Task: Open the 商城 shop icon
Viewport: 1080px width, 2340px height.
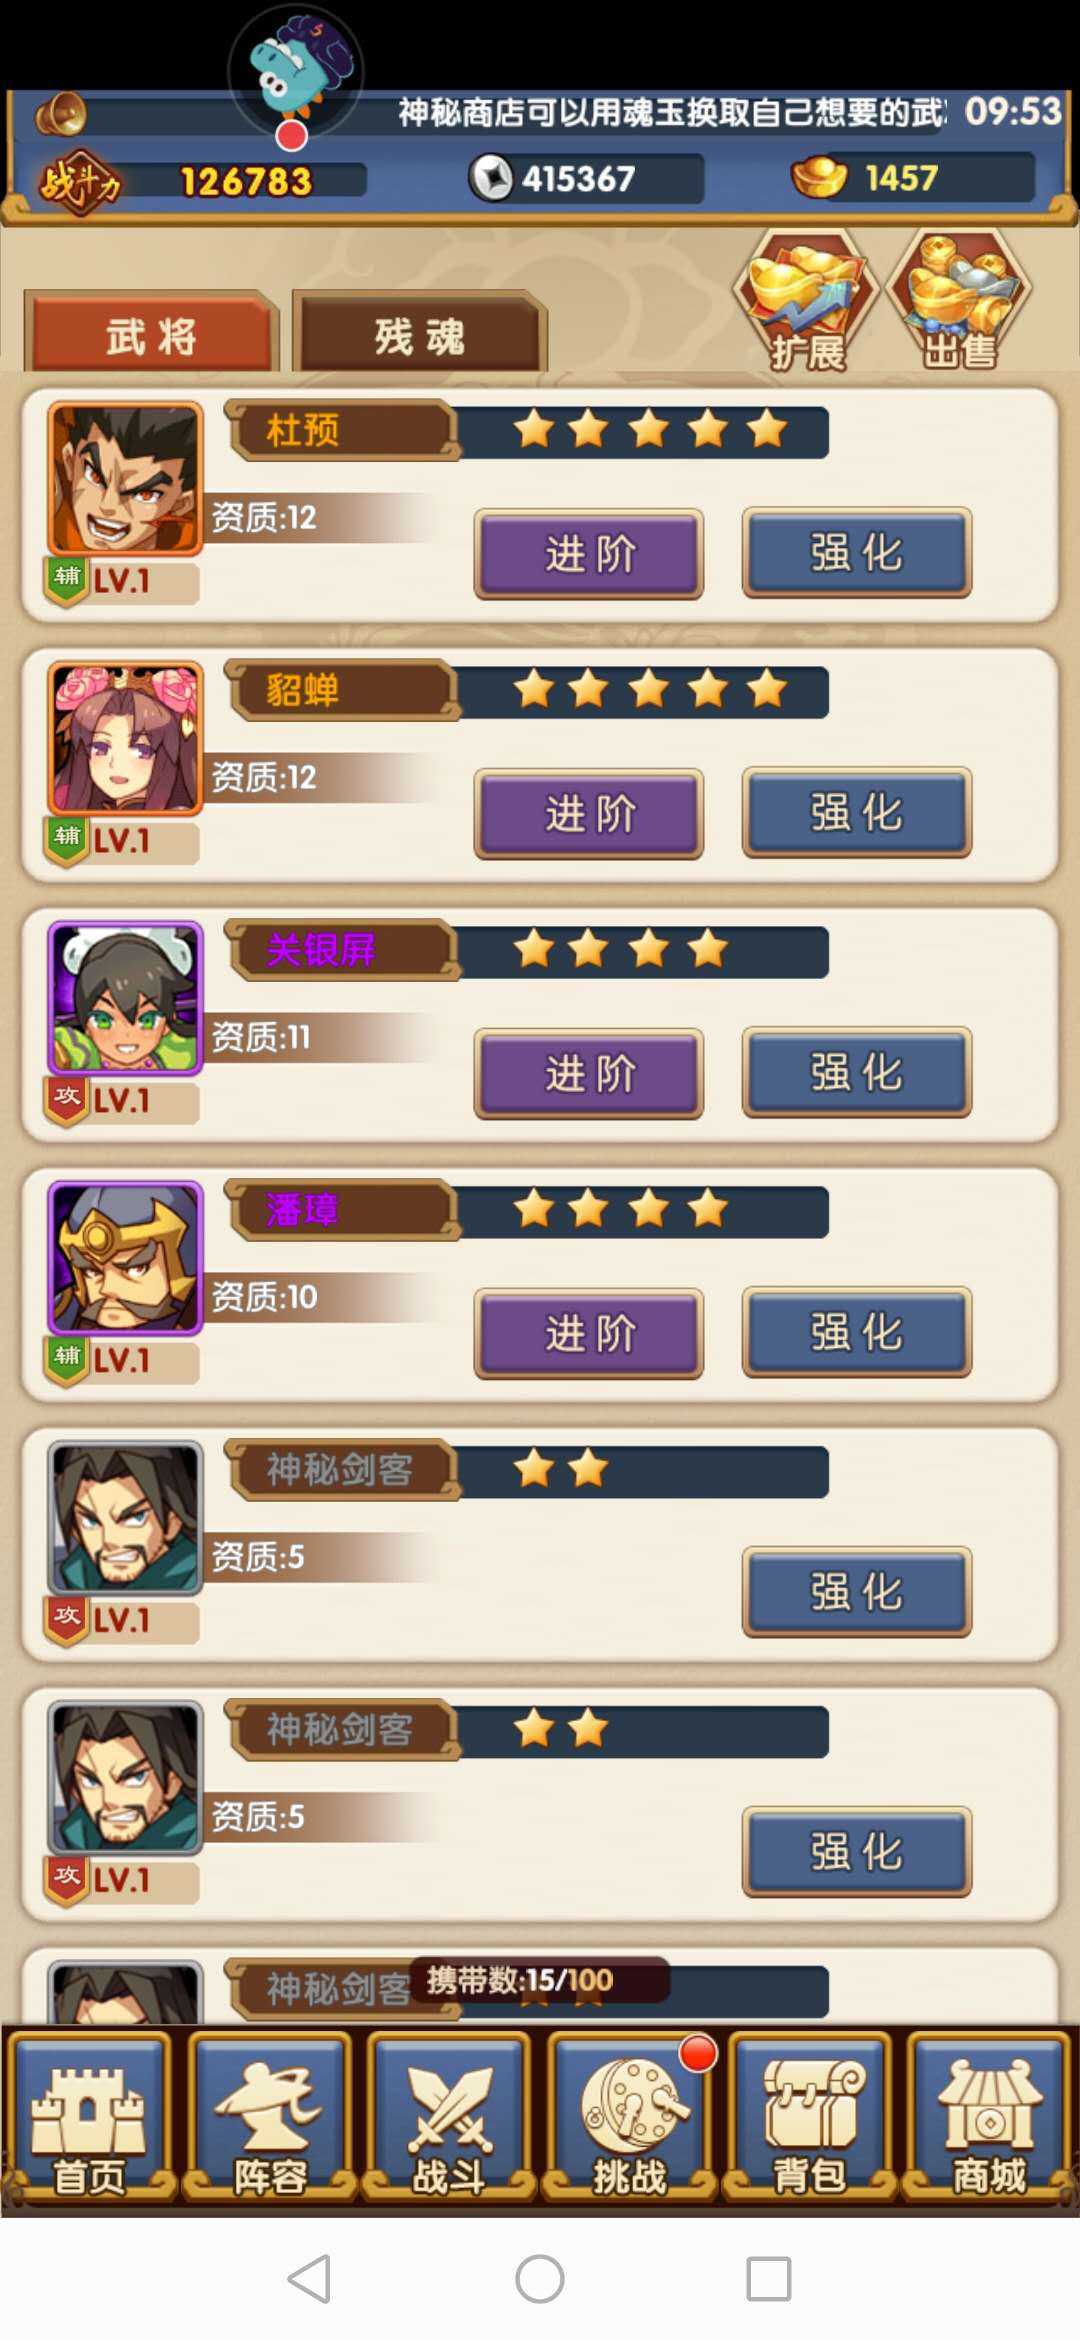Action: click(x=989, y=2116)
